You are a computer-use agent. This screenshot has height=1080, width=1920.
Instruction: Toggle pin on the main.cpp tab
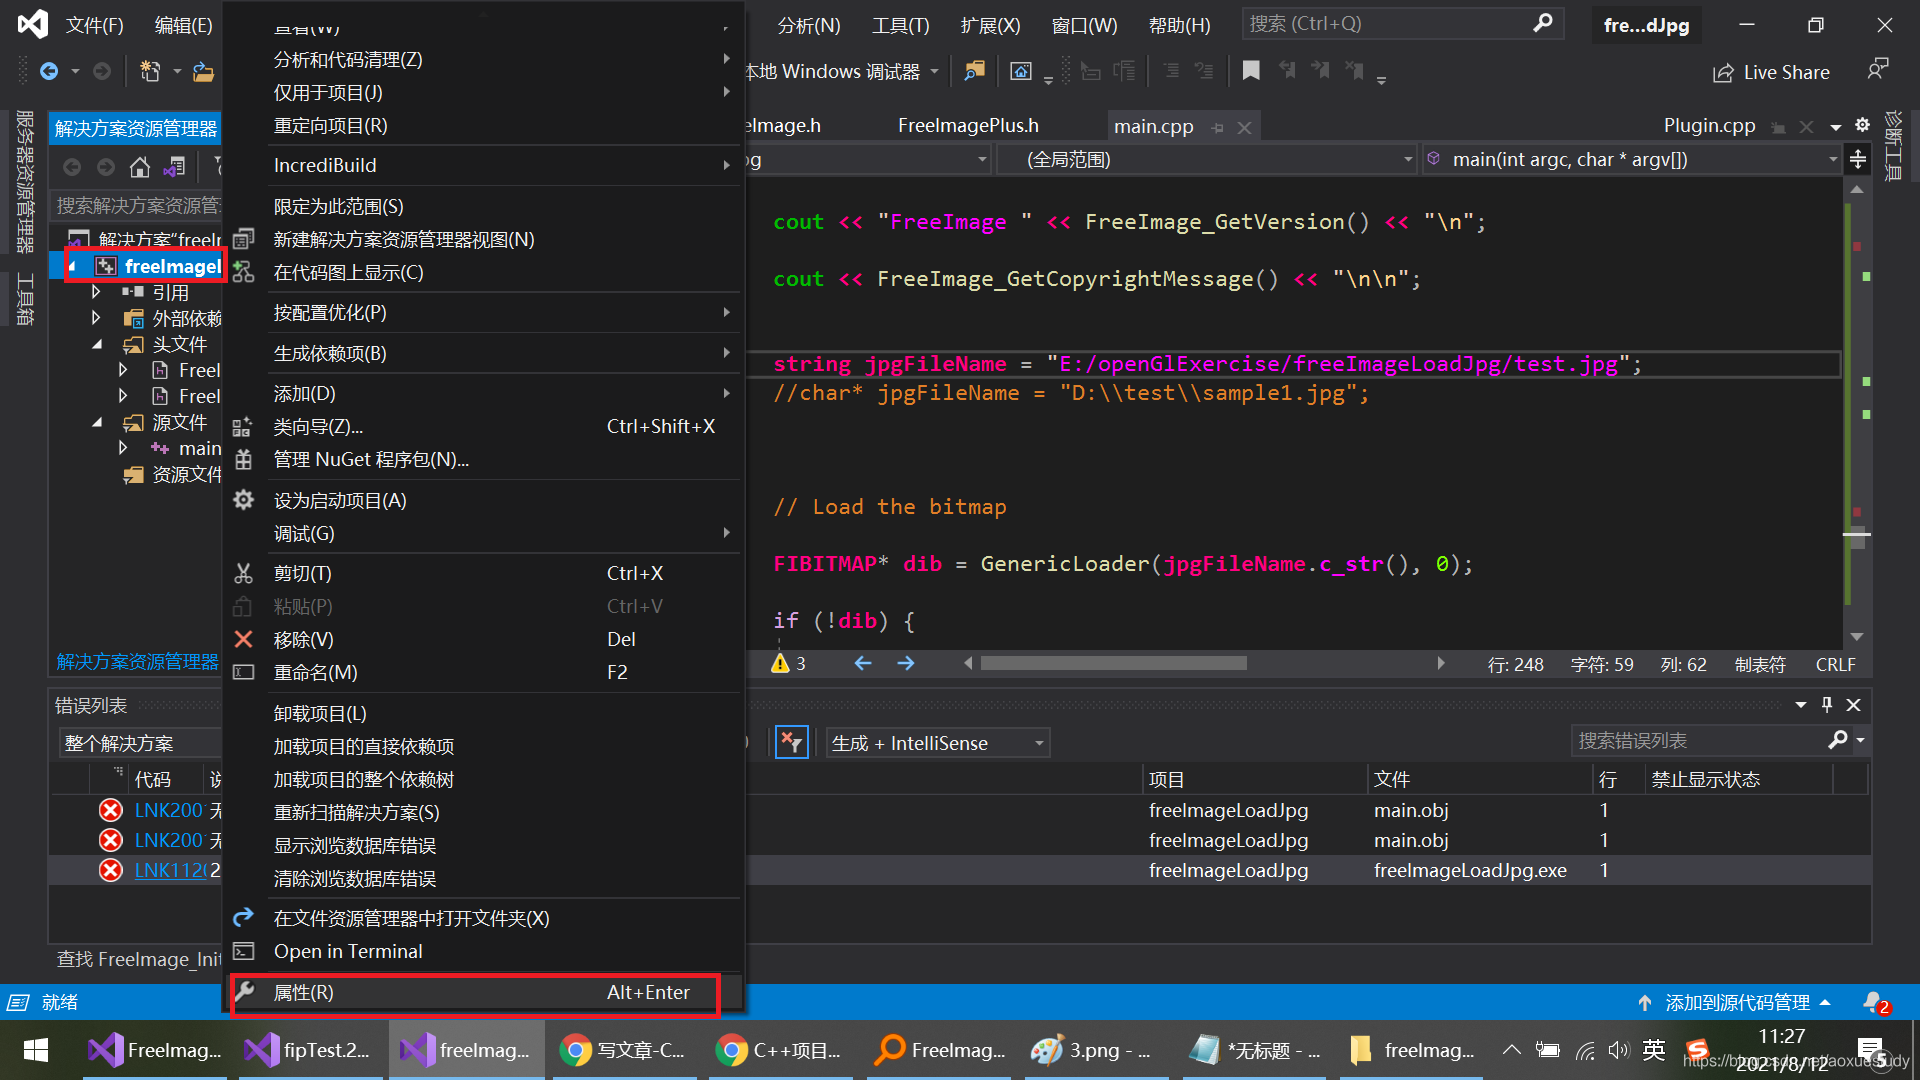click(1217, 128)
